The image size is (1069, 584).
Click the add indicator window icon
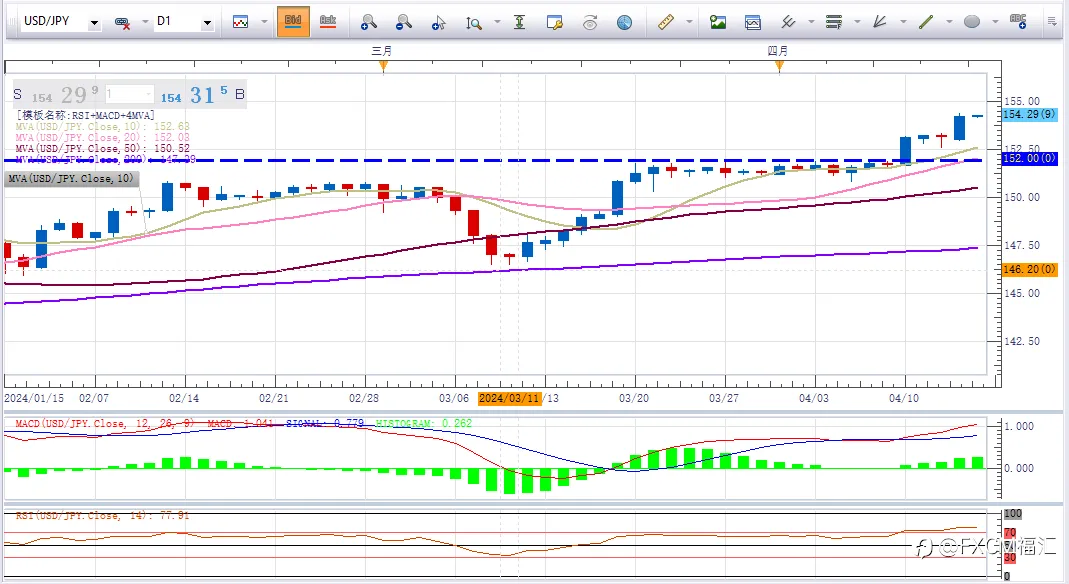coord(753,22)
